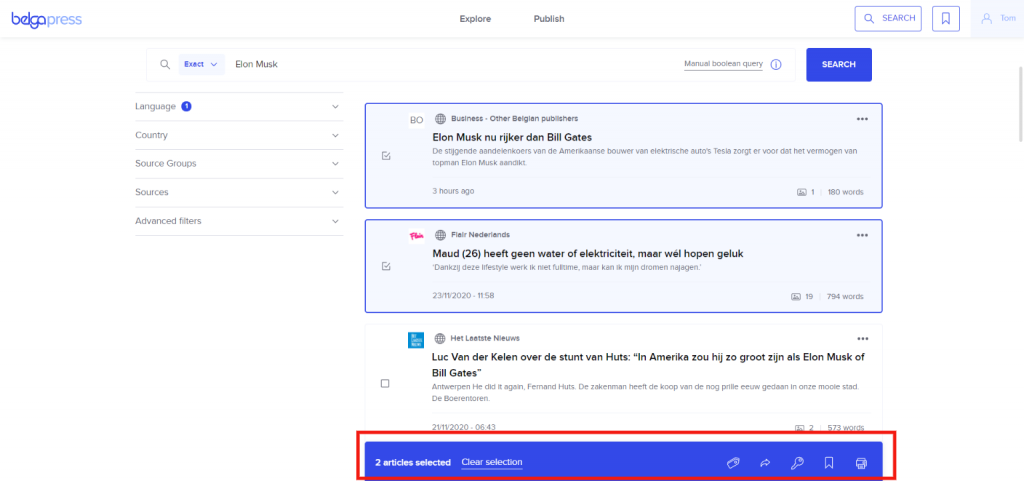
Task: Click the key icon in selection bar
Action: 797,463
